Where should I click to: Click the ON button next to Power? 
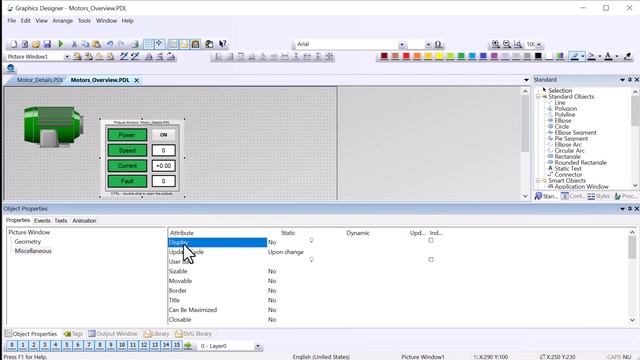[163, 135]
